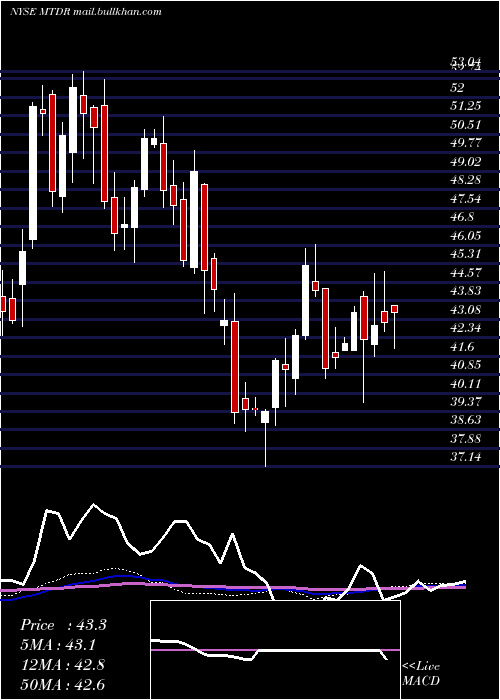
Task: Select the 42.34 price axis label
Action: [466, 328]
